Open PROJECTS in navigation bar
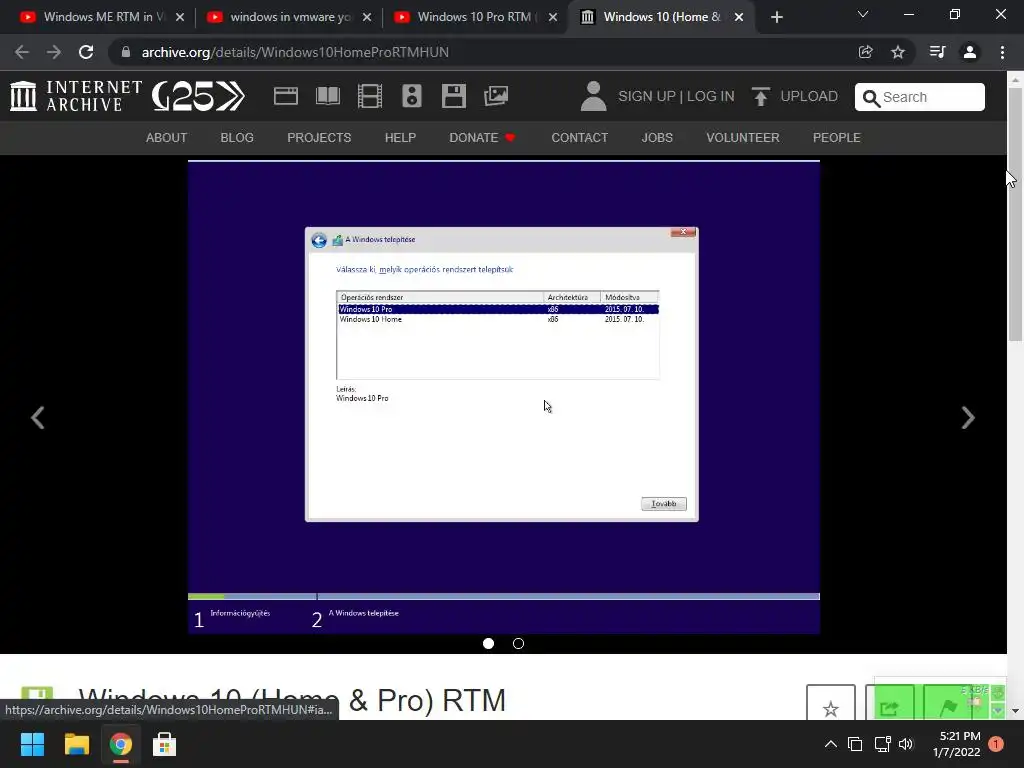Viewport: 1024px width, 768px height. [319, 138]
